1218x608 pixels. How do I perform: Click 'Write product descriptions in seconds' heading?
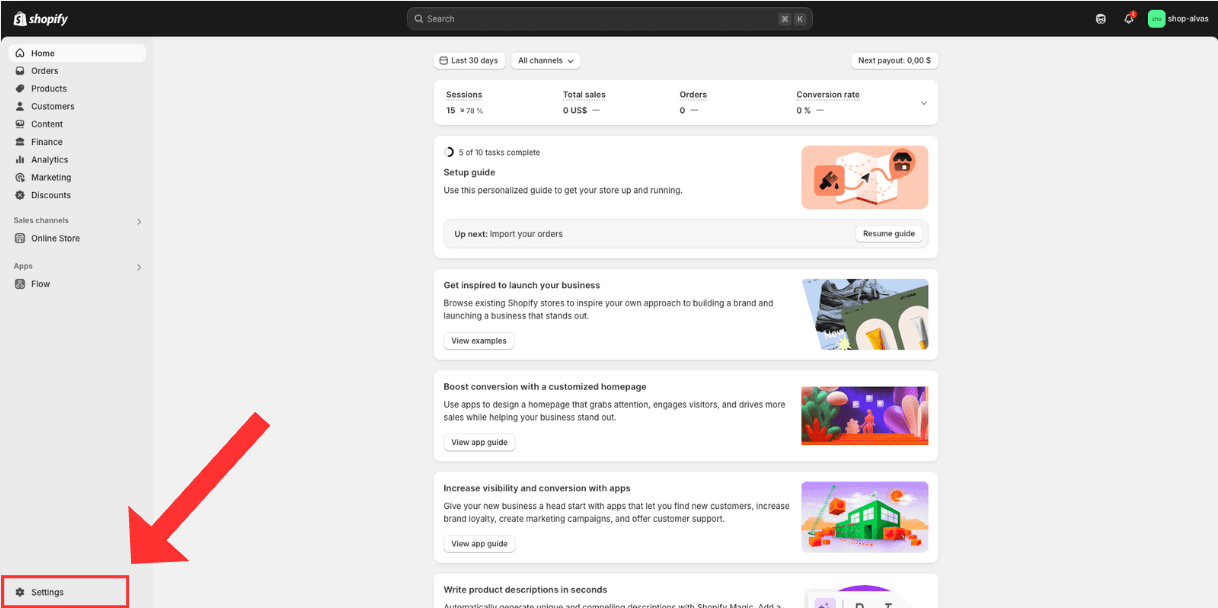click(525, 590)
